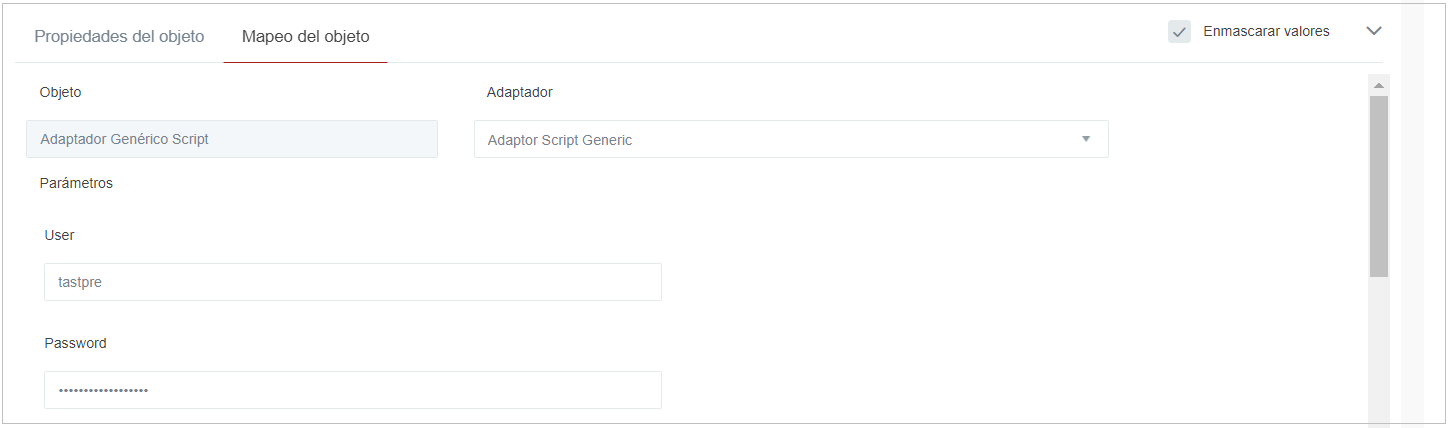The width and height of the screenshot is (1455, 428).
Task: Click the Adaptador Genérico Script object field
Action: [x=231, y=139]
